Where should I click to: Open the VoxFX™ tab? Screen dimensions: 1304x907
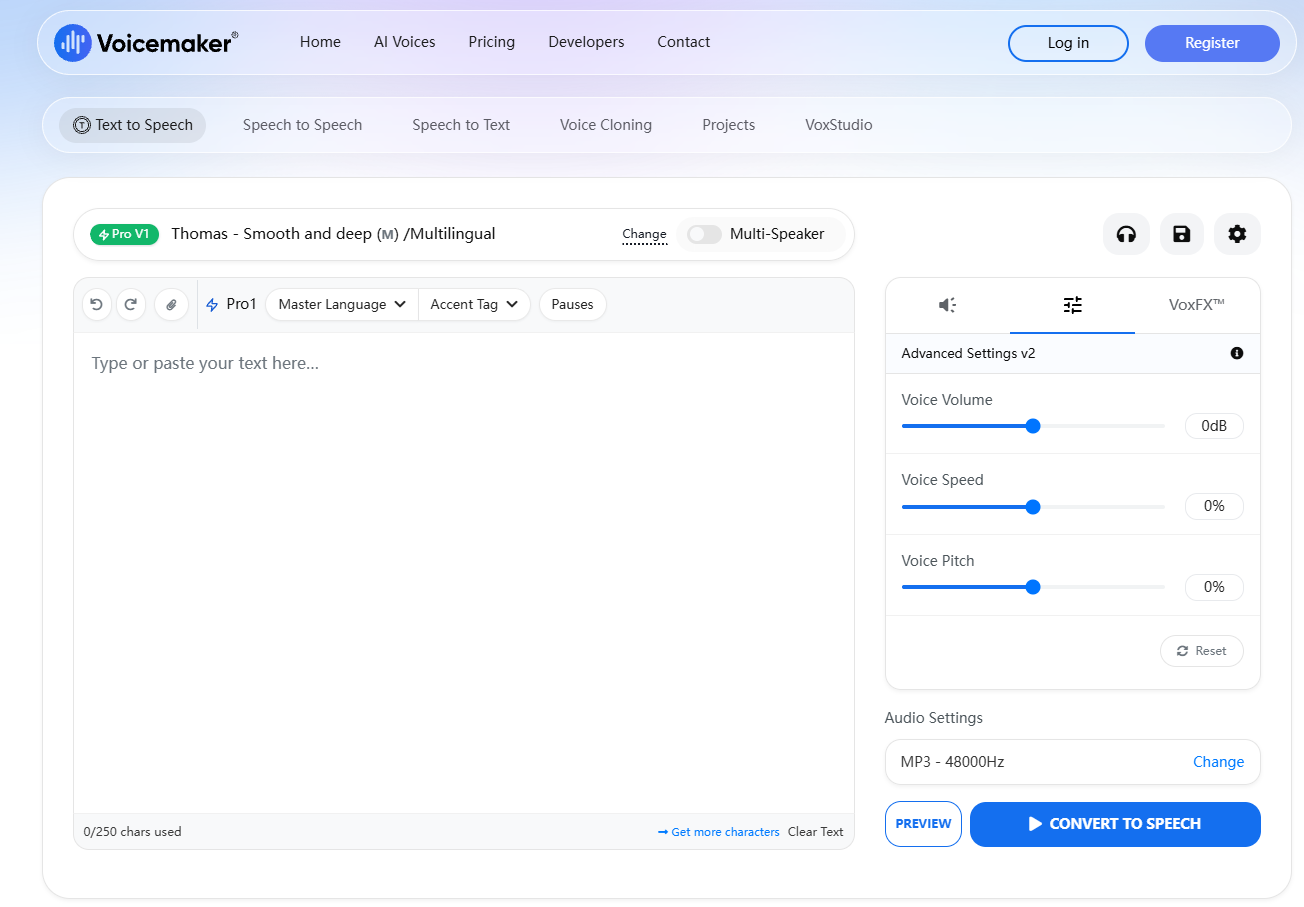click(x=1197, y=305)
